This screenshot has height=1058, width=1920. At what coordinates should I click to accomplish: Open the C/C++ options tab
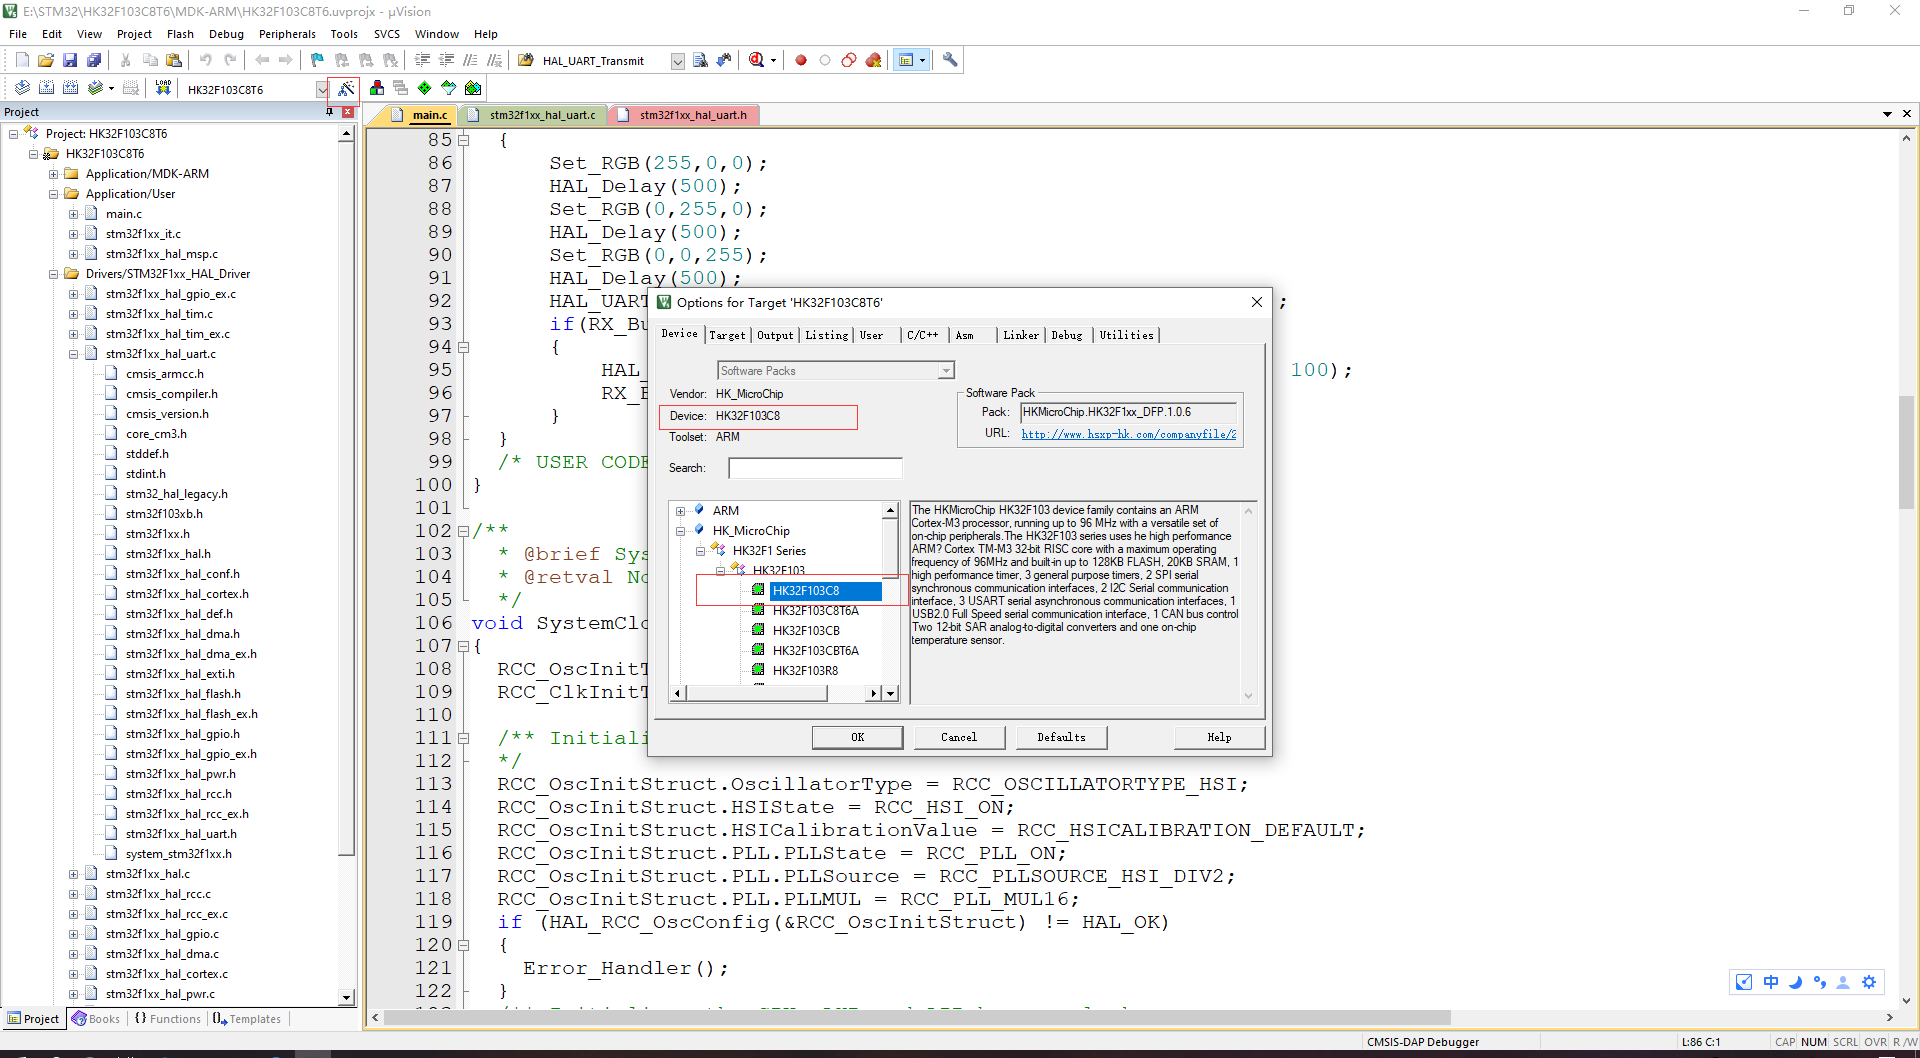point(922,335)
